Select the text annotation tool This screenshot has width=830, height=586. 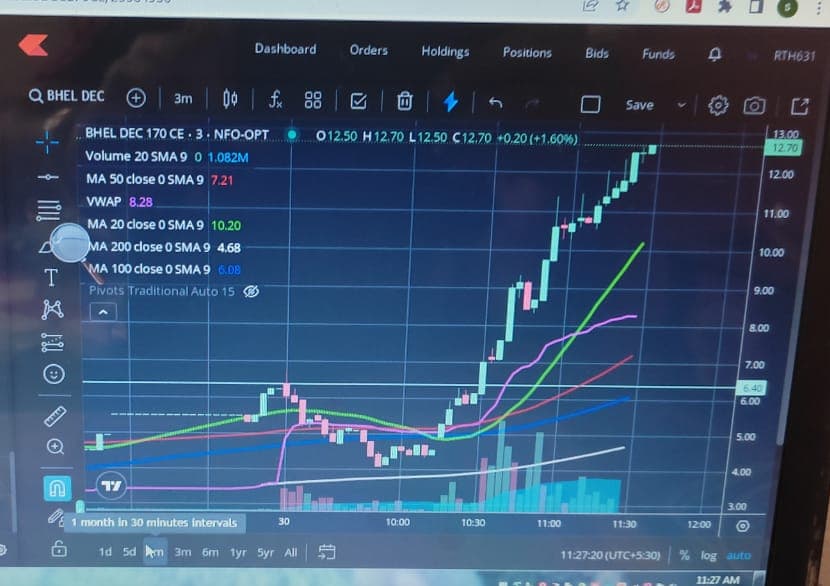(x=51, y=277)
